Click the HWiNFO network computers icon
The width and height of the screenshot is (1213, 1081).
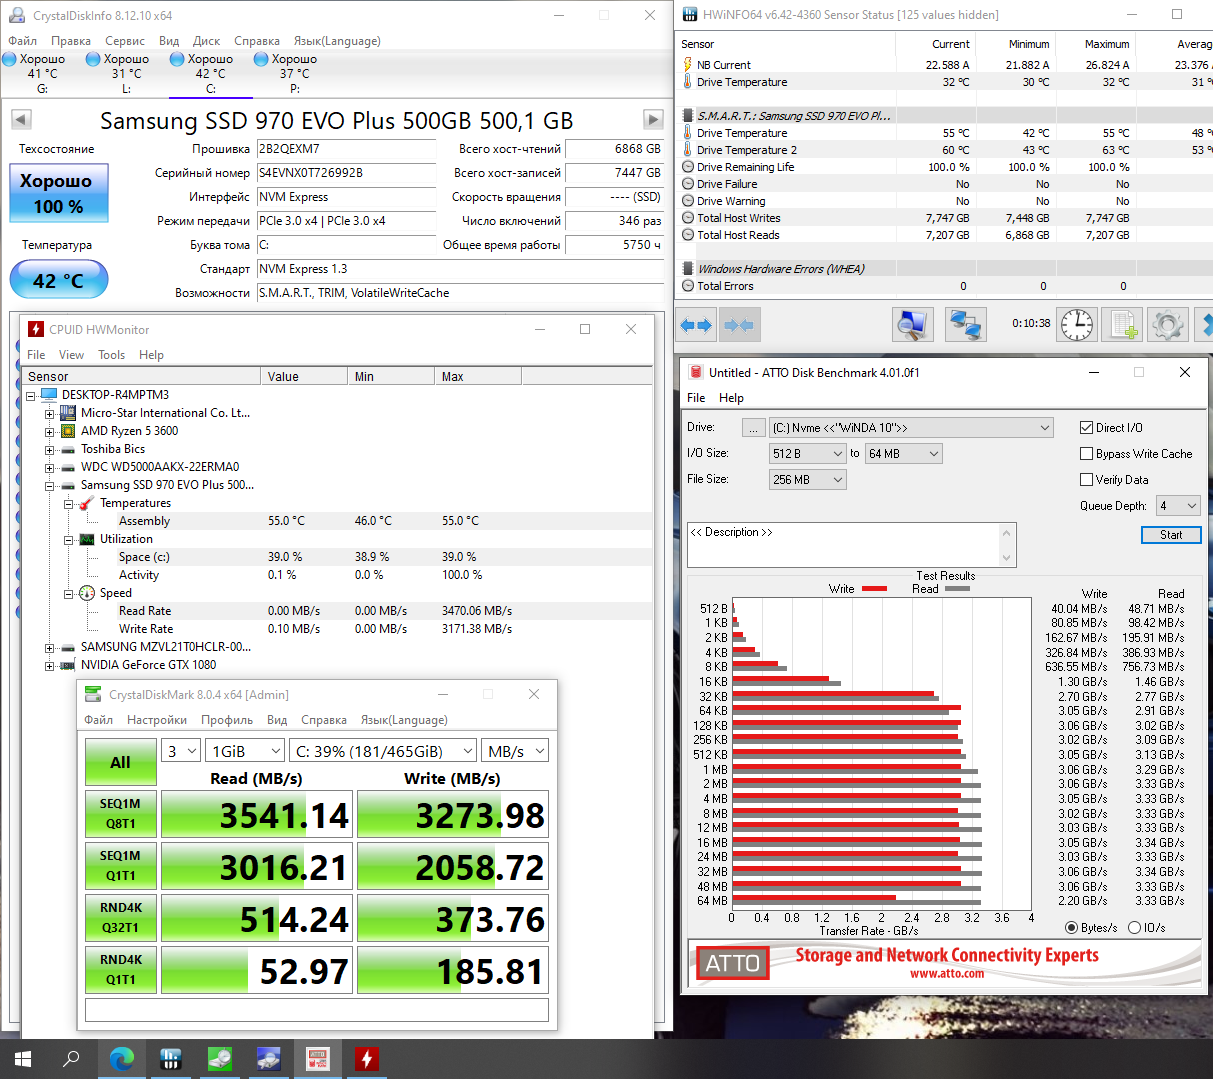965,325
